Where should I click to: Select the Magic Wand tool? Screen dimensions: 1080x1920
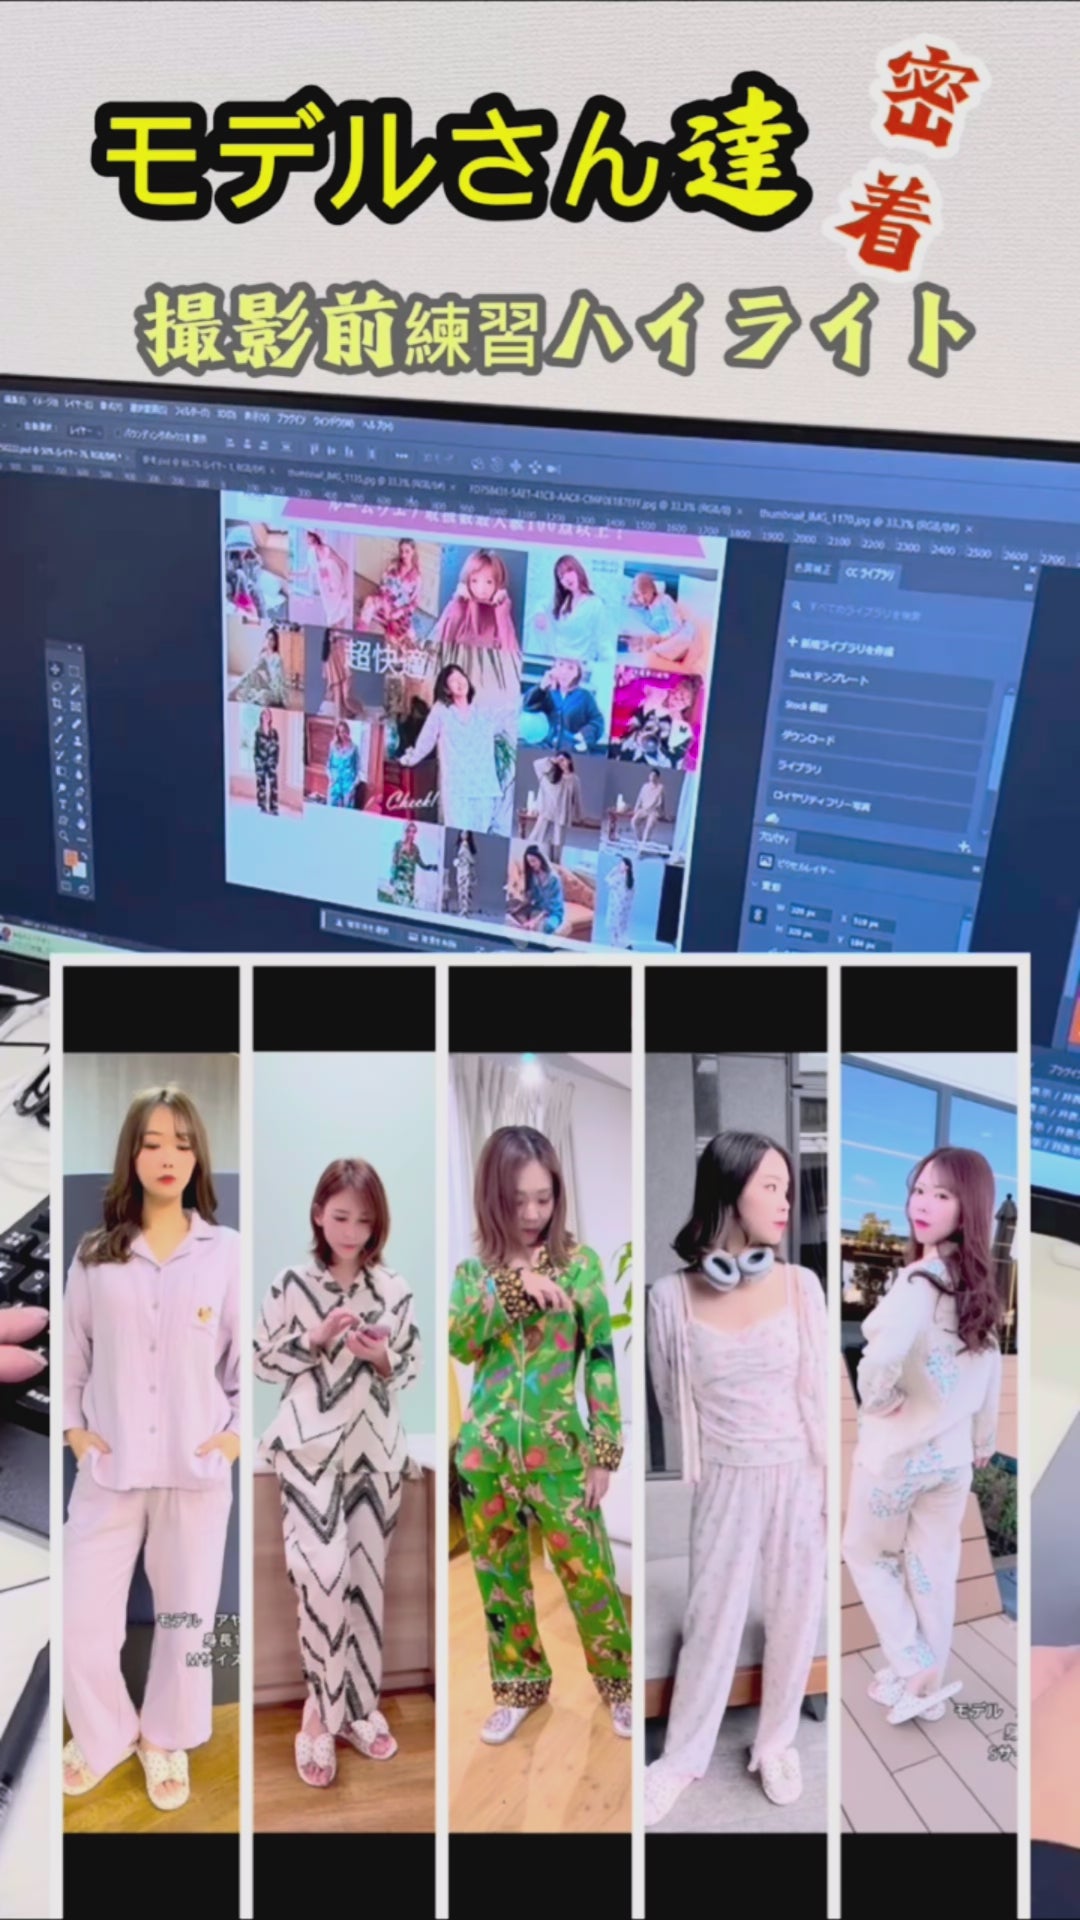pyautogui.click(x=76, y=689)
